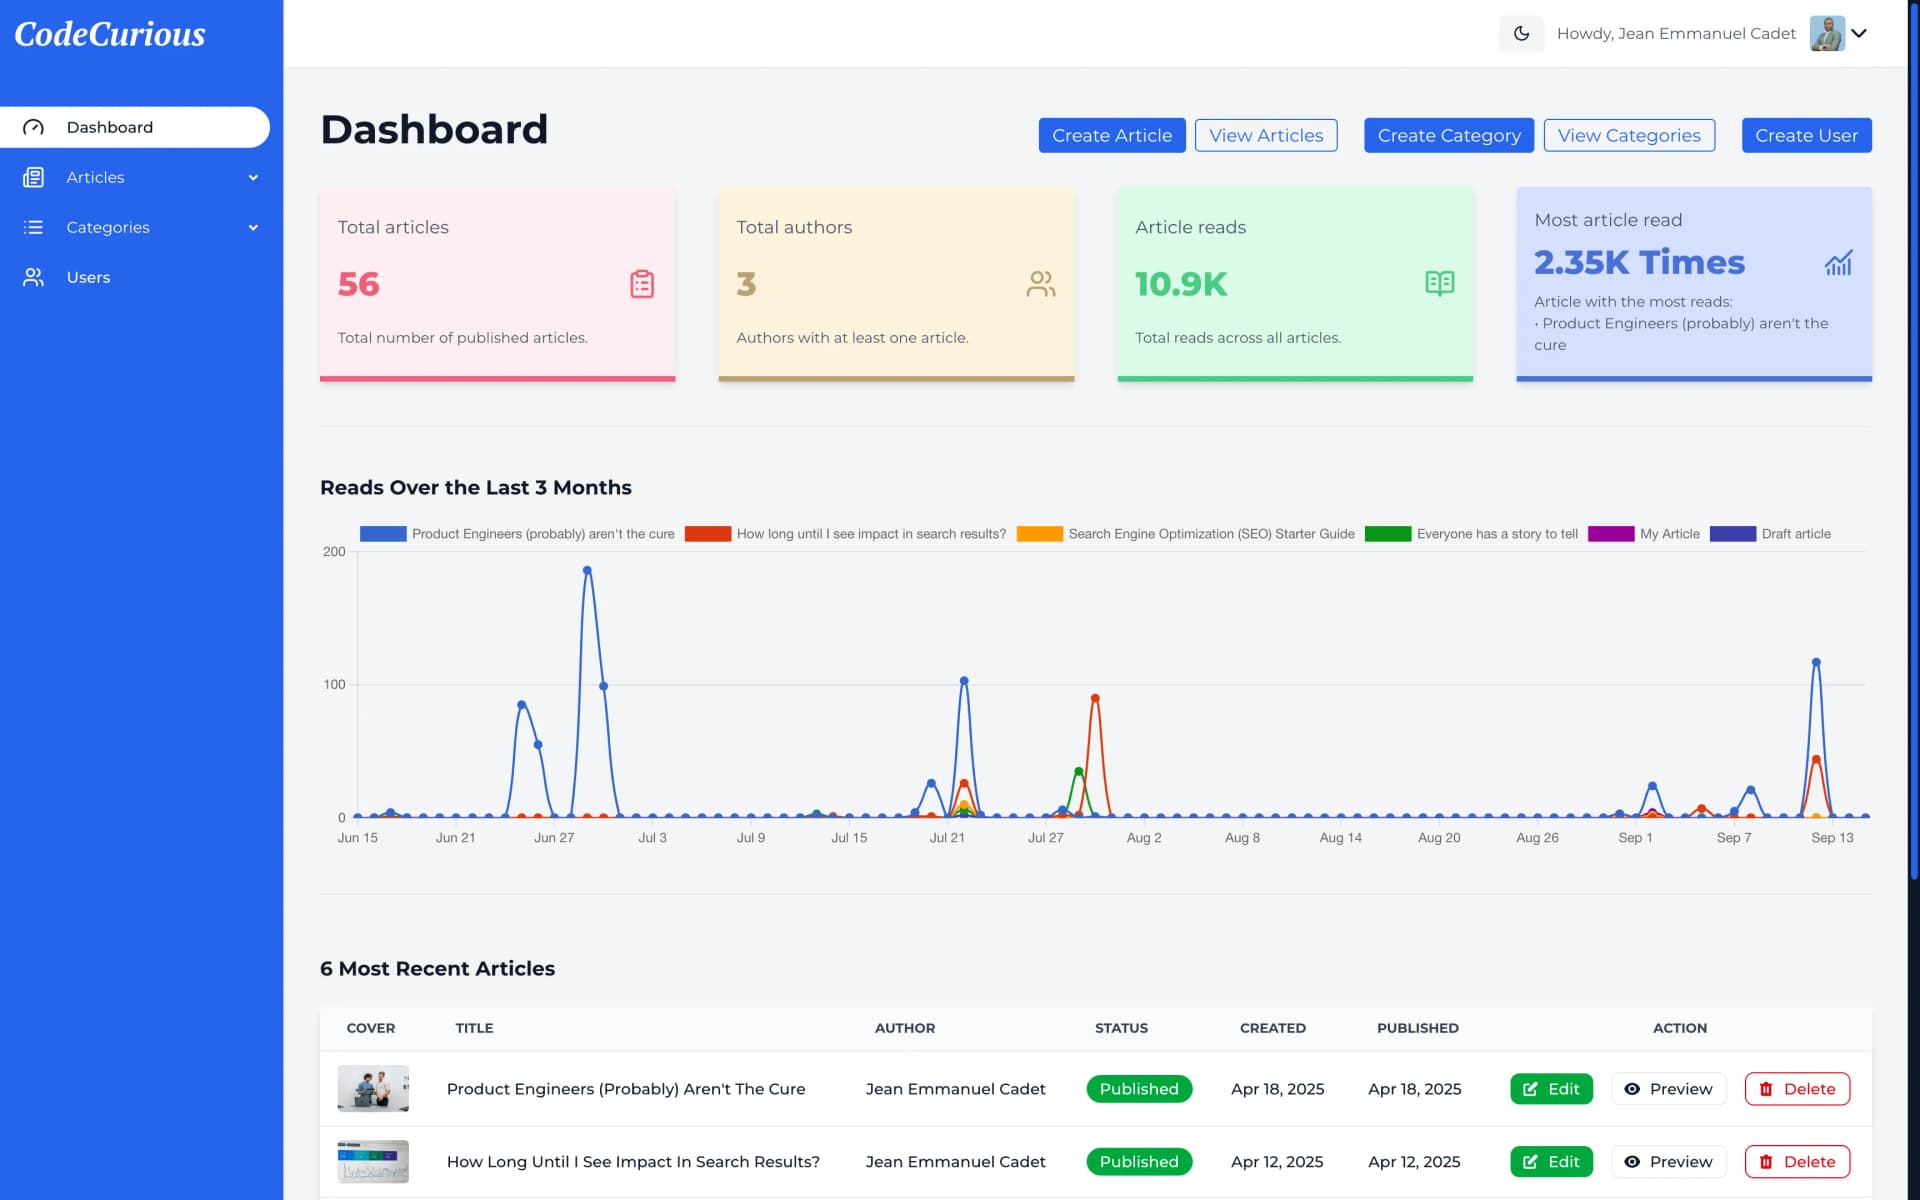Click the Users icon in sidebar
The height and width of the screenshot is (1200, 1920).
pos(34,277)
